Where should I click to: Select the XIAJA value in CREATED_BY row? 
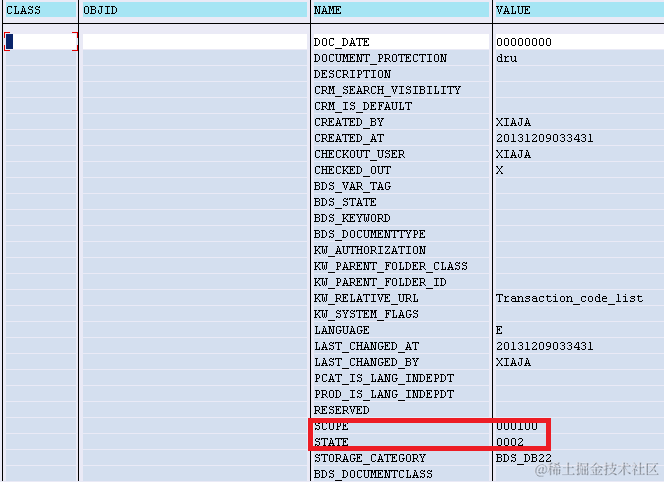tap(579, 122)
